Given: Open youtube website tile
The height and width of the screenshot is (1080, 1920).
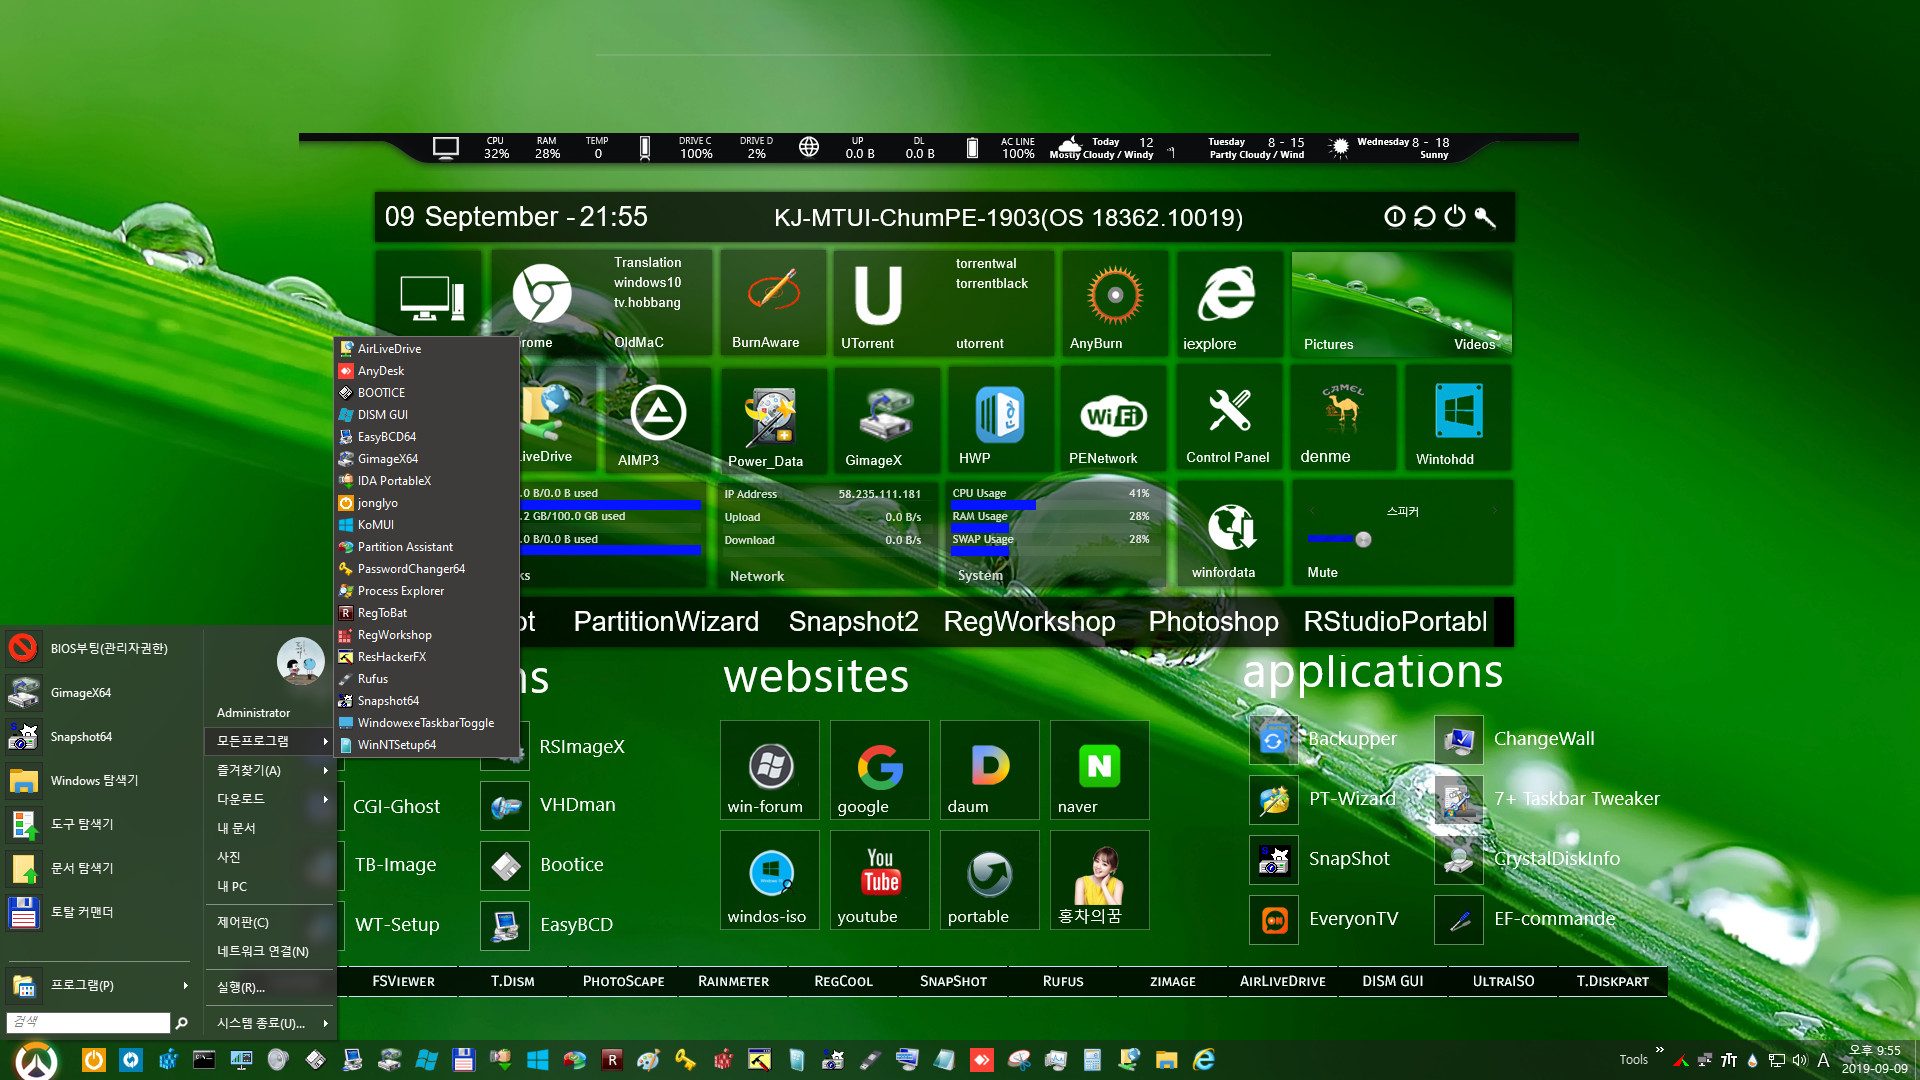Looking at the screenshot, I should pos(880,879).
